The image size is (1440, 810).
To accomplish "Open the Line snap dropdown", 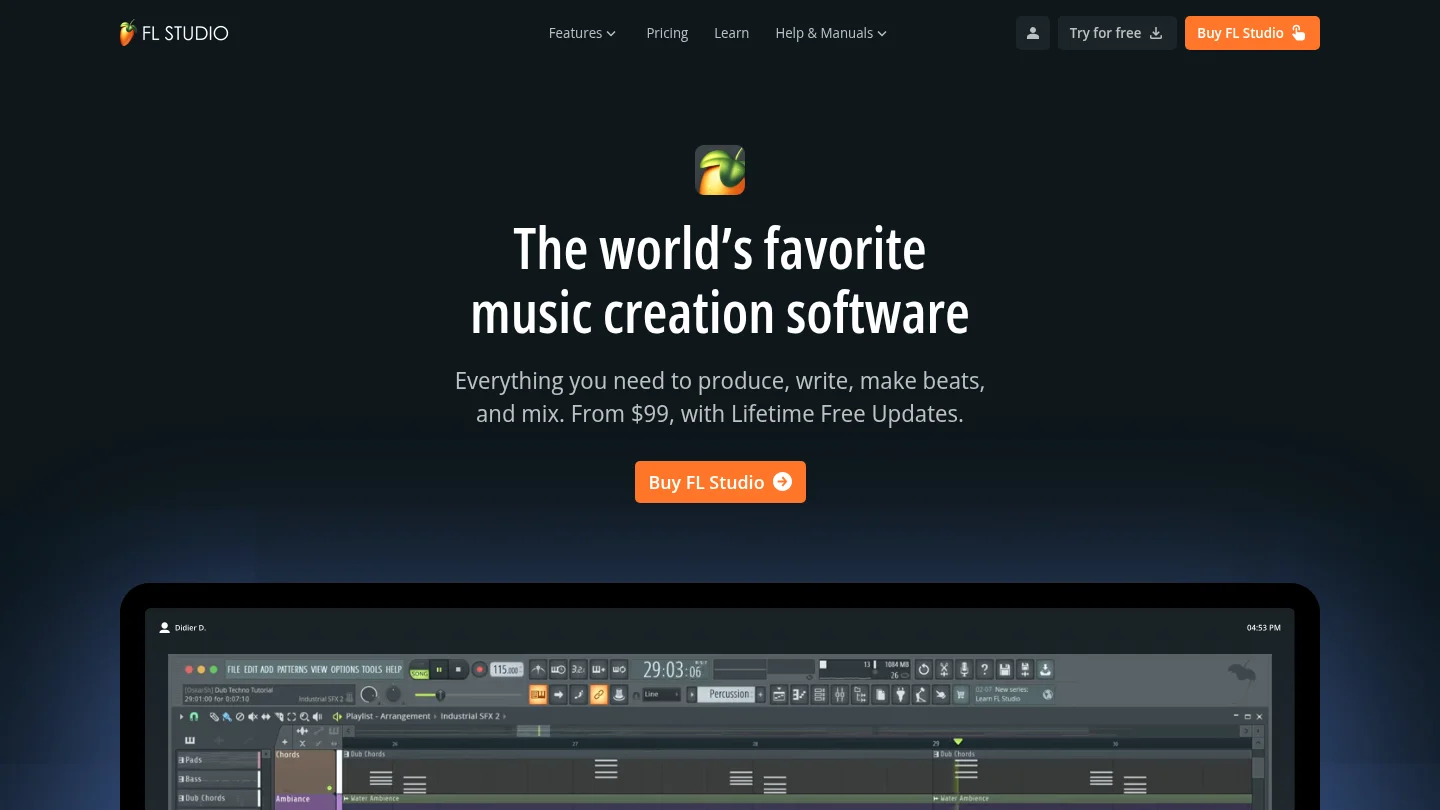I will (x=662, y=694).
